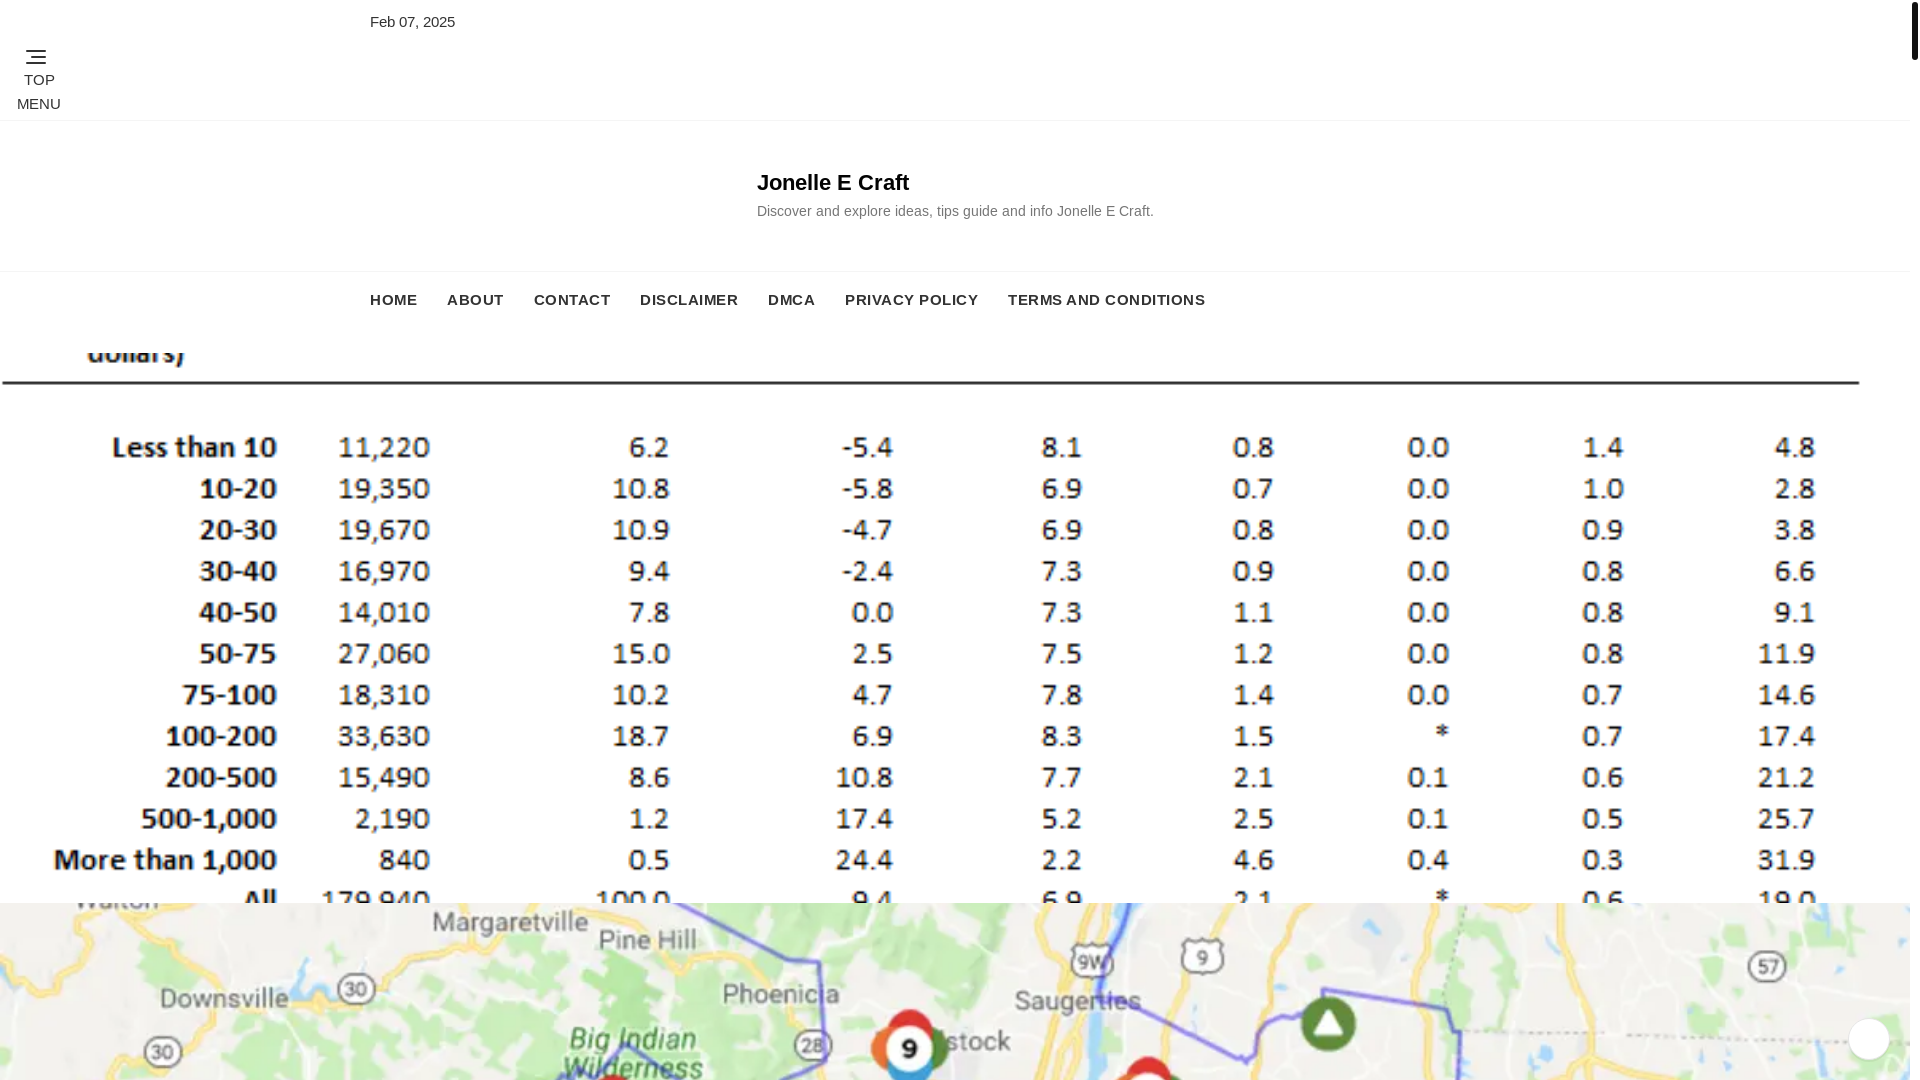This screenshot has width=1920, height=1080.
Task: Click the 'Less than 10' row label
Action: pyautogui.click(x=194, y=447)
